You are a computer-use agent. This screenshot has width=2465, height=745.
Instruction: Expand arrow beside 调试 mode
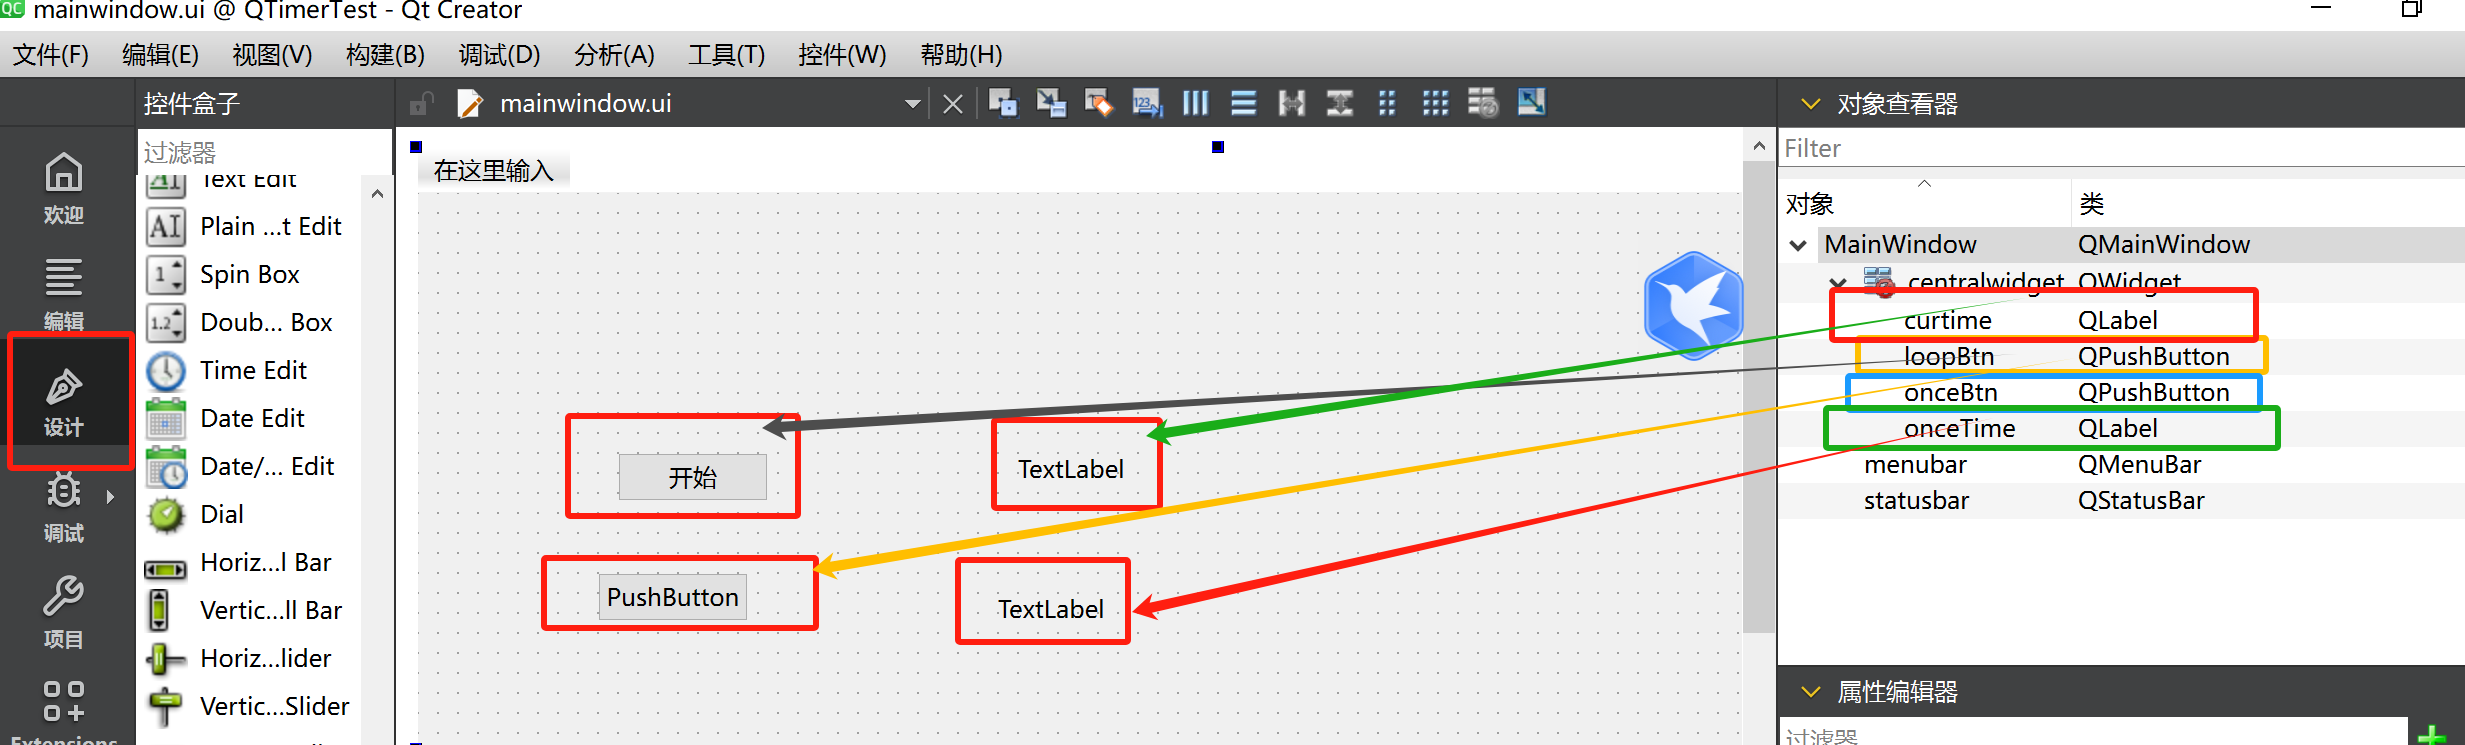coord(110,496)
